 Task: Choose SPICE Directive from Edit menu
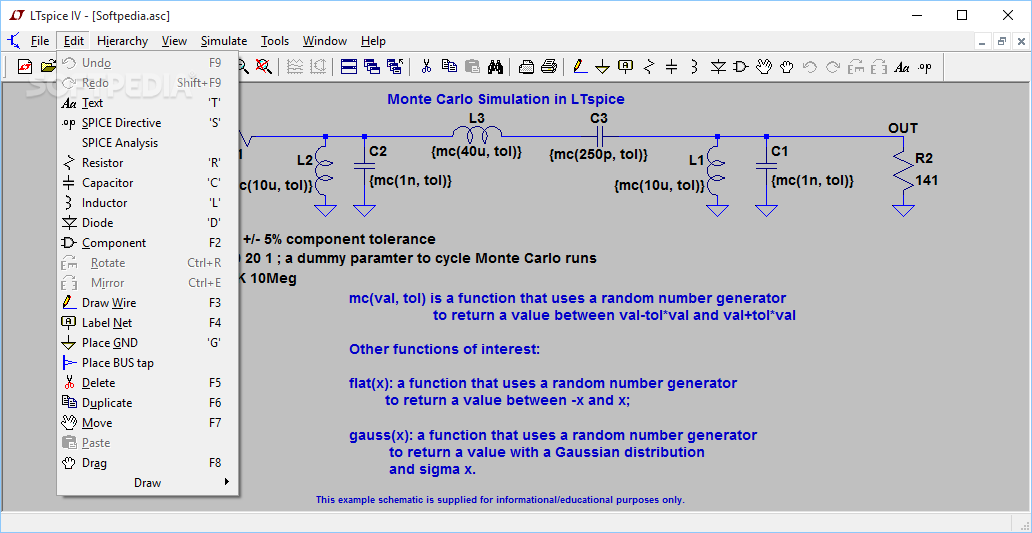(147, 123)
